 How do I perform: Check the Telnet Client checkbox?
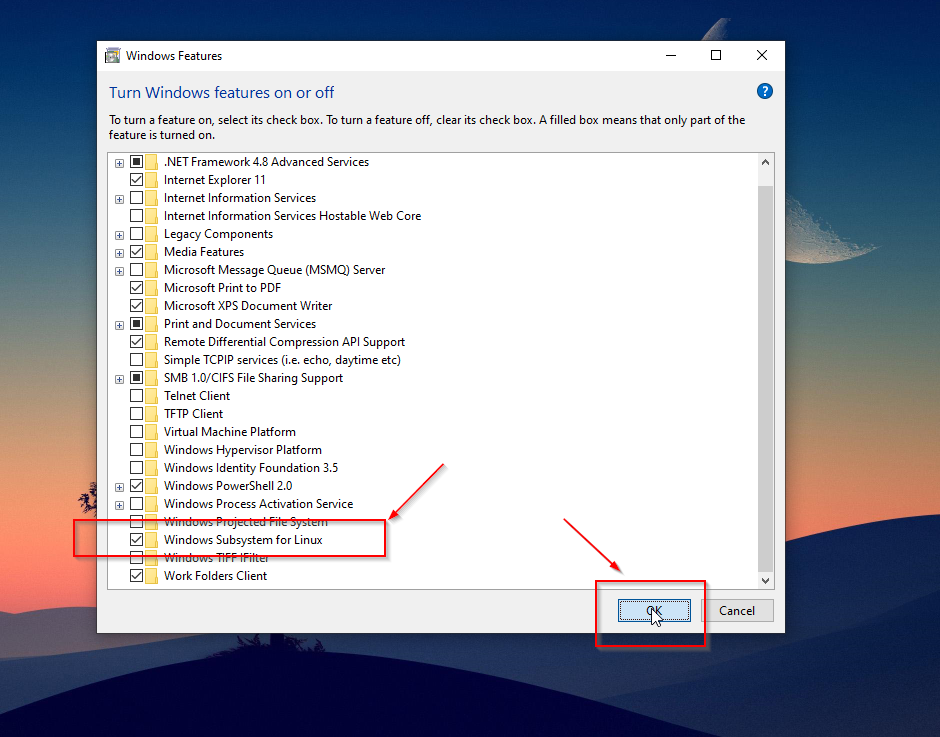(136, 396)
